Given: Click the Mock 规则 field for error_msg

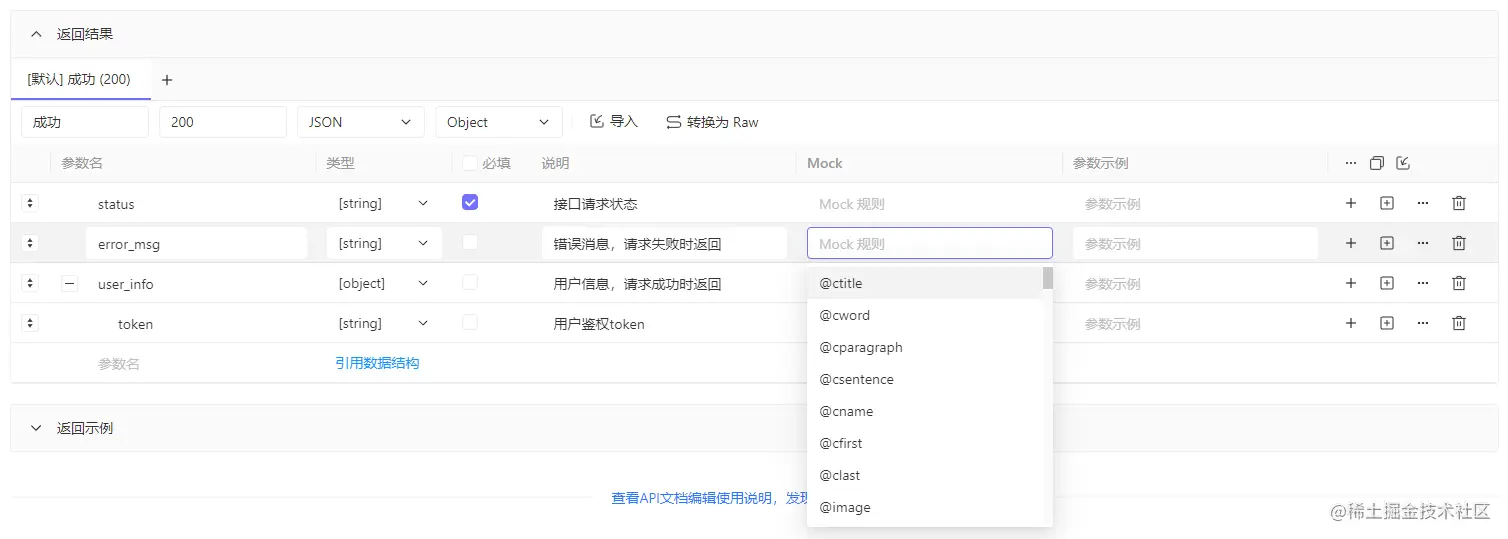Looking at the screenshot, I should 929,243.
